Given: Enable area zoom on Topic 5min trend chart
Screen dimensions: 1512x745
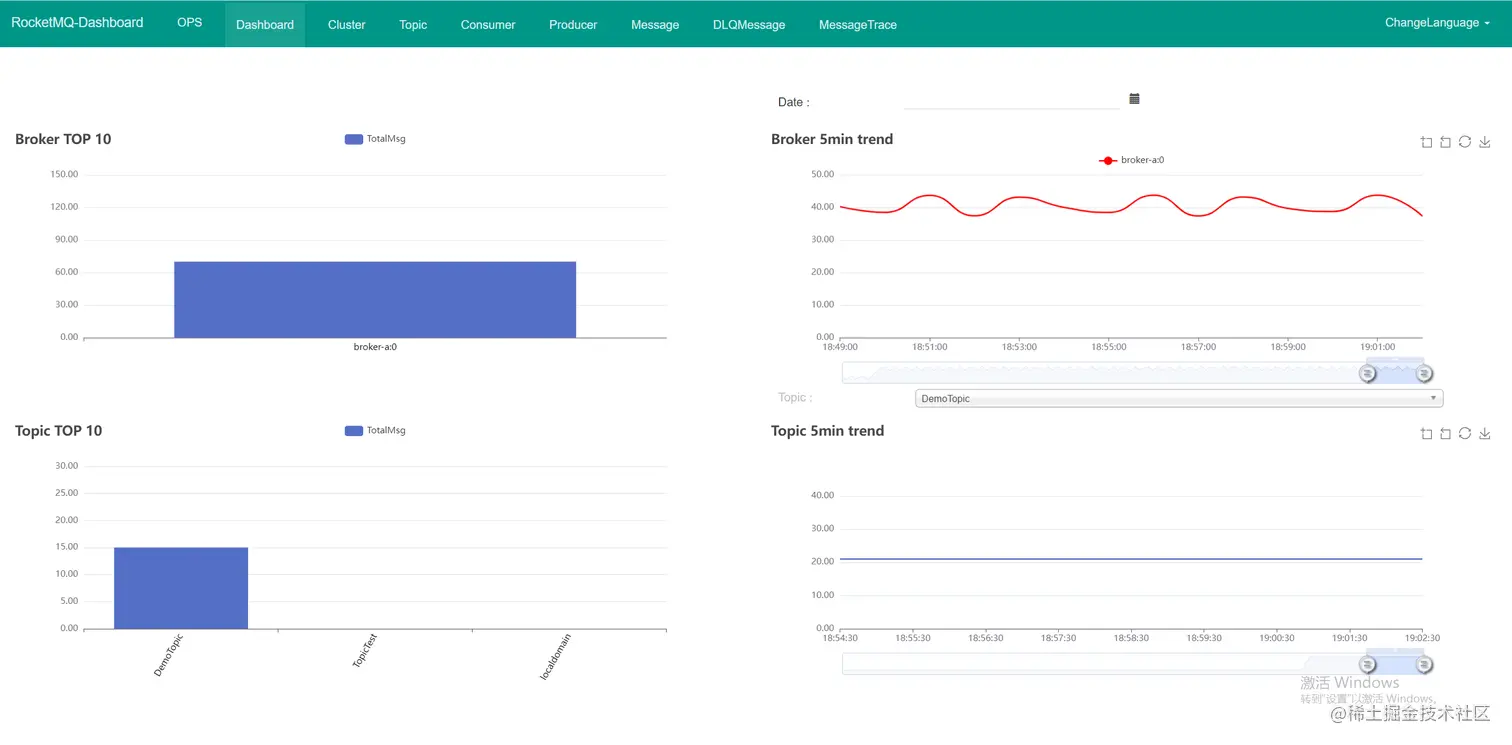Looking at the screenshot, I should pos(1426,433).
